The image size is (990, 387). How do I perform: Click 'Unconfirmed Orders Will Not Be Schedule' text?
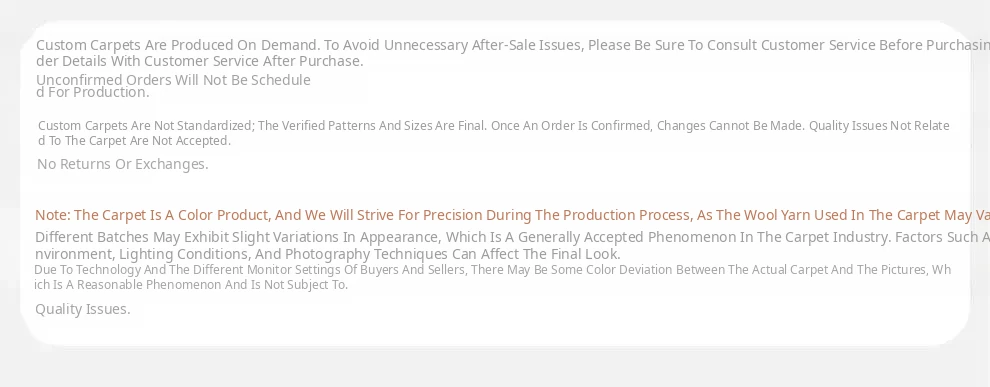[x=173, y=80]
